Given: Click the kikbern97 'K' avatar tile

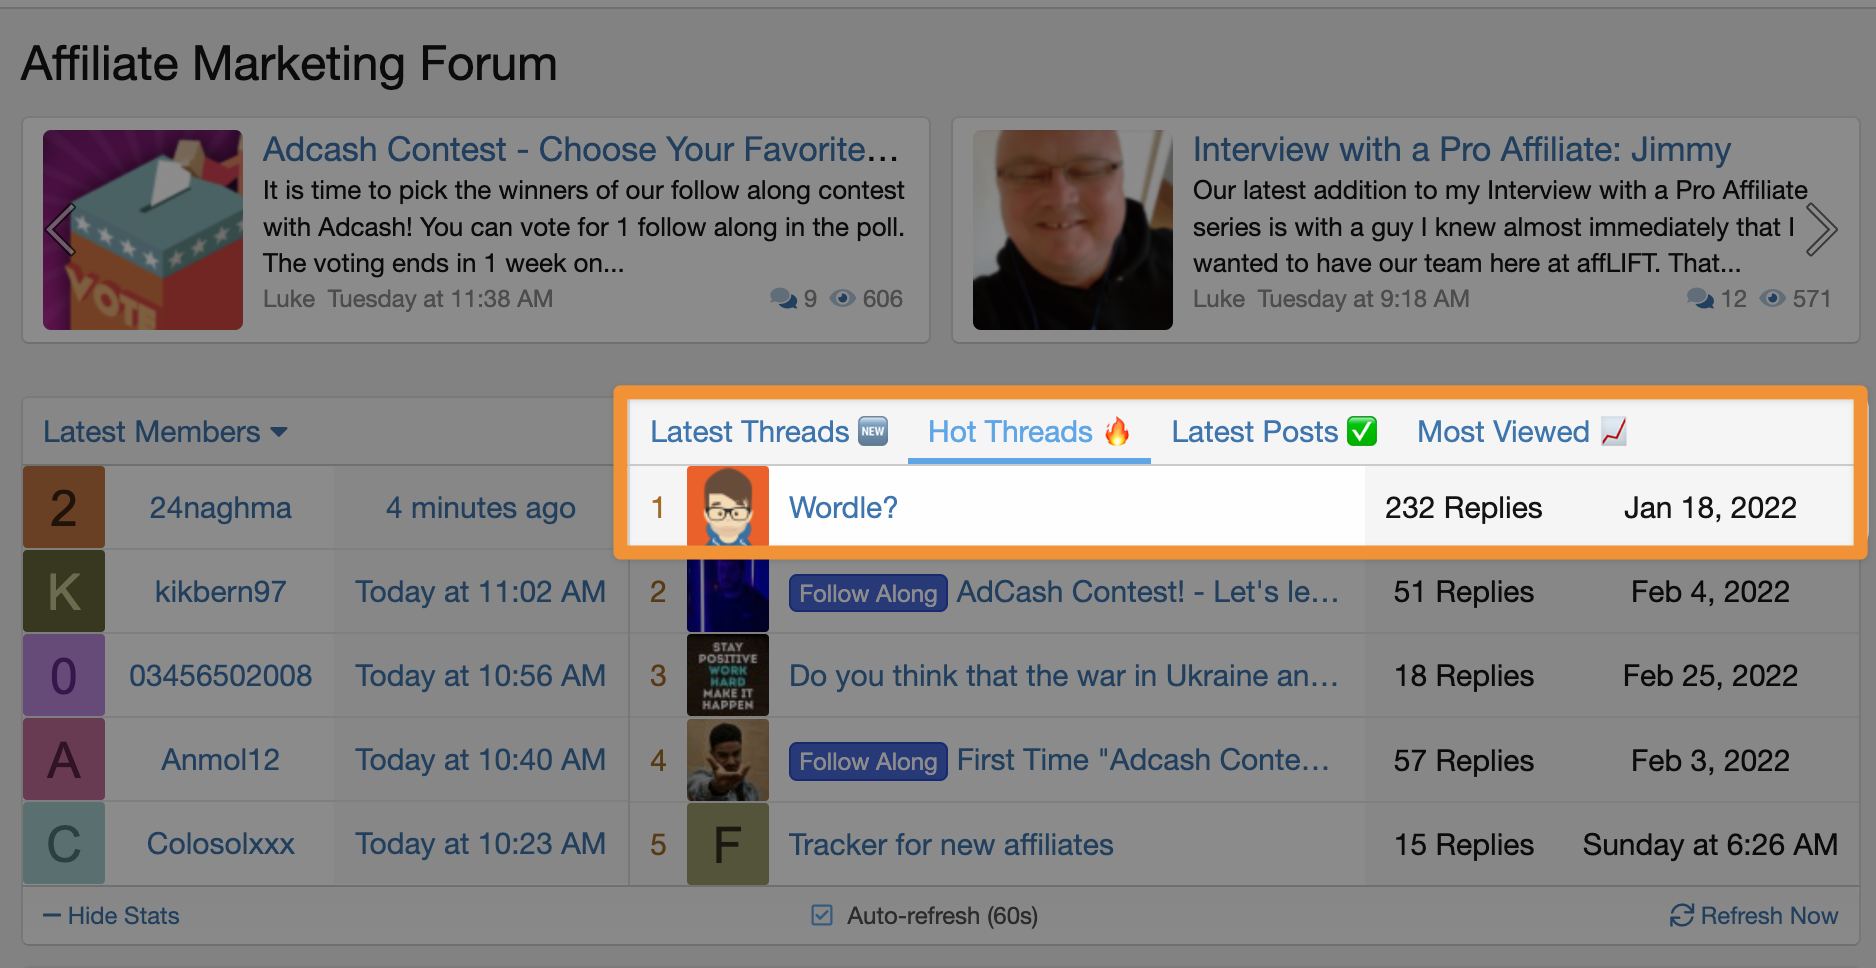Looking at the screenshot, I should [x=64, y=591].
